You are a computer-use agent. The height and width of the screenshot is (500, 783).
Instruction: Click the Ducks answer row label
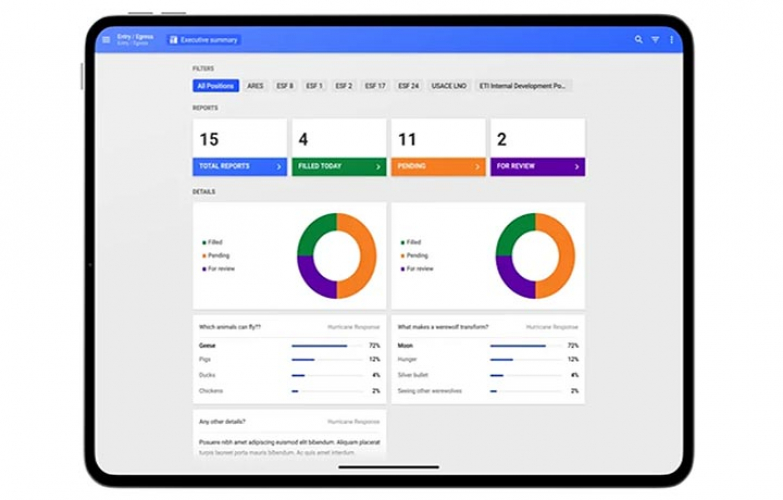207,375
